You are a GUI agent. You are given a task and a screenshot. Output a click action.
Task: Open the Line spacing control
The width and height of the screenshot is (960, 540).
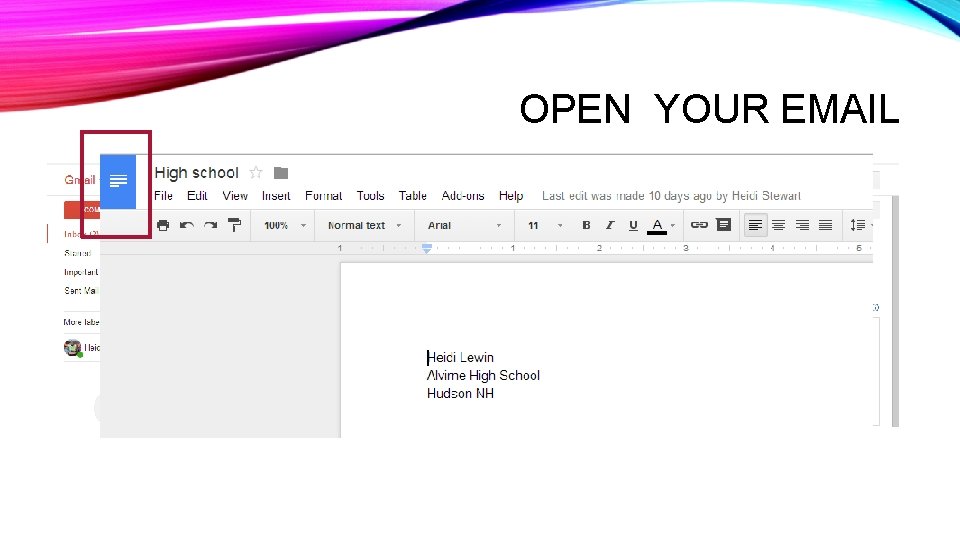coord(860,225)
